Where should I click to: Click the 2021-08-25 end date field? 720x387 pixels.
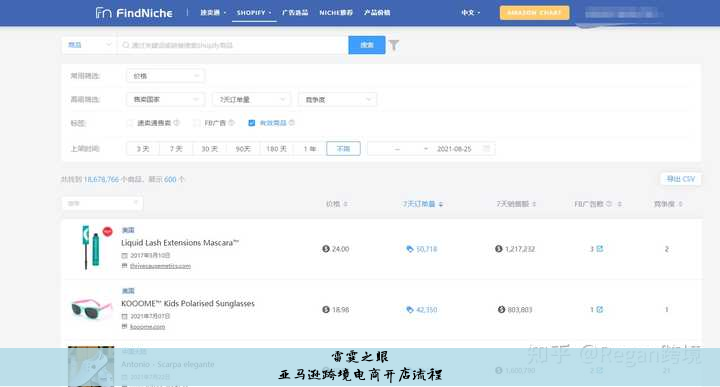click(x=454, y=149)
